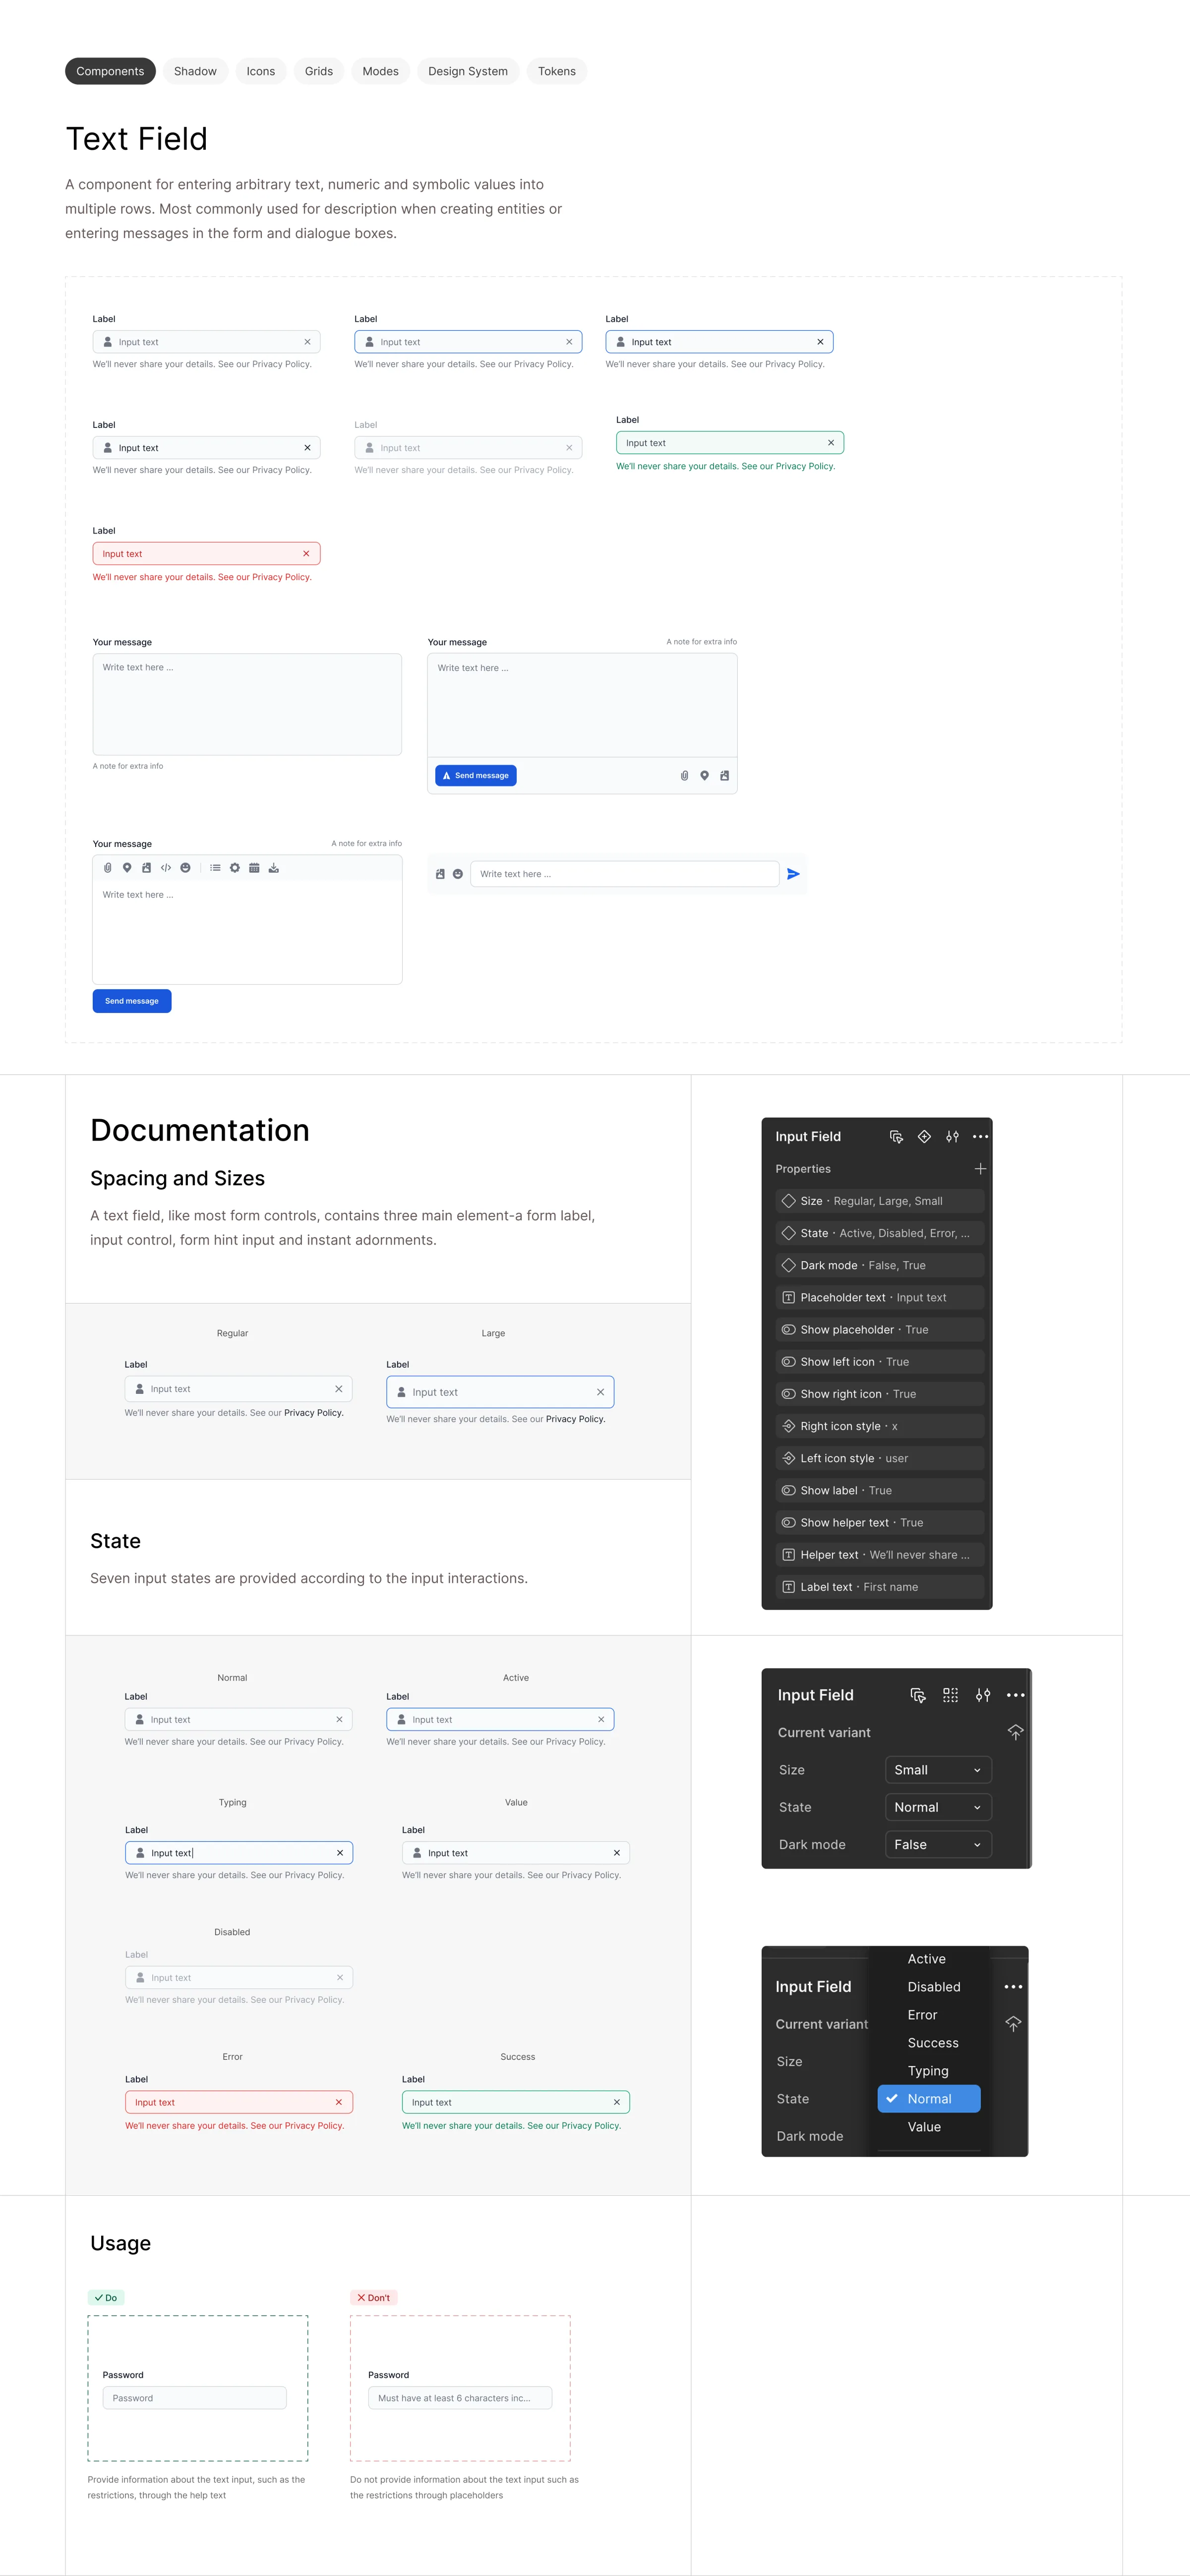The width and height of the screenshot is (1190, 2576).
Task: Click the gear settings icon in the editor toolbar
Action: 235,868
